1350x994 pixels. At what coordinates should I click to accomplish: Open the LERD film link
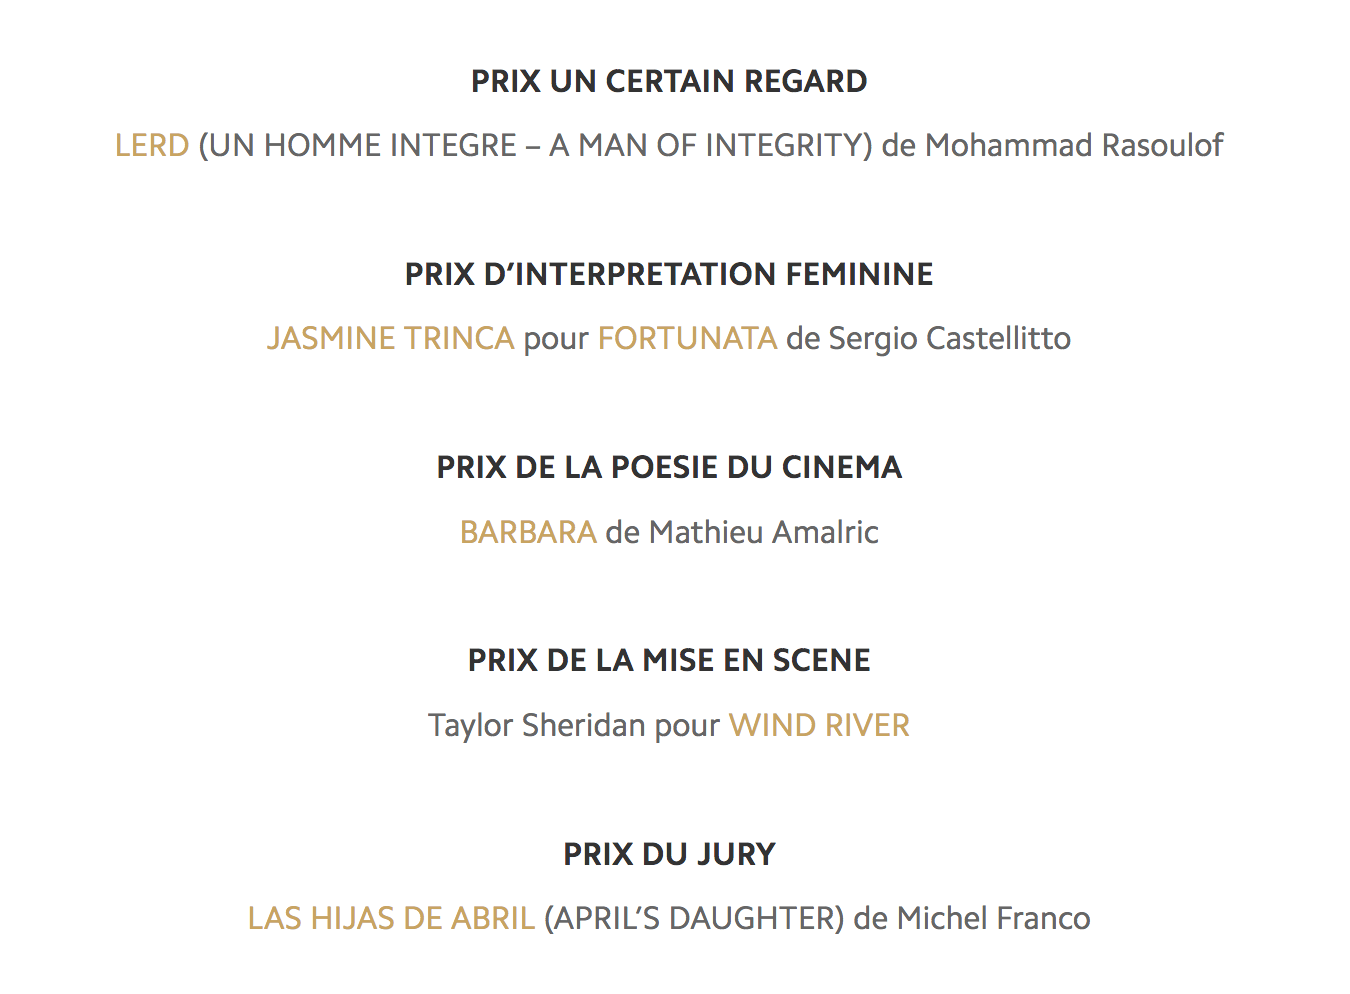coord(152,146)
